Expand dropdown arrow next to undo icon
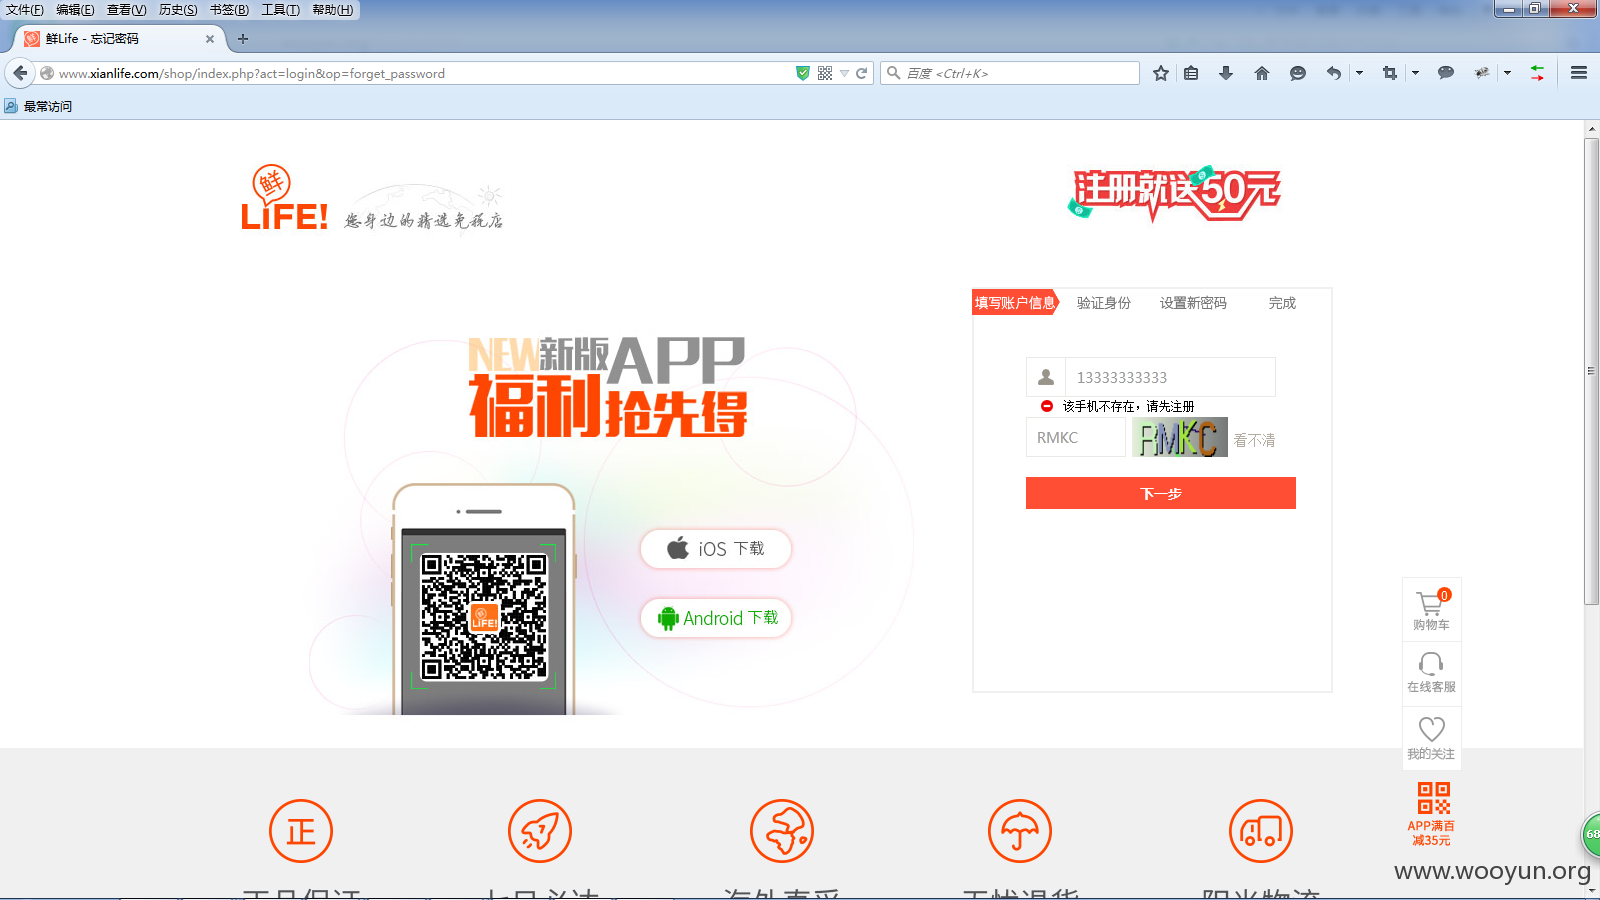 coord(1359,73)
